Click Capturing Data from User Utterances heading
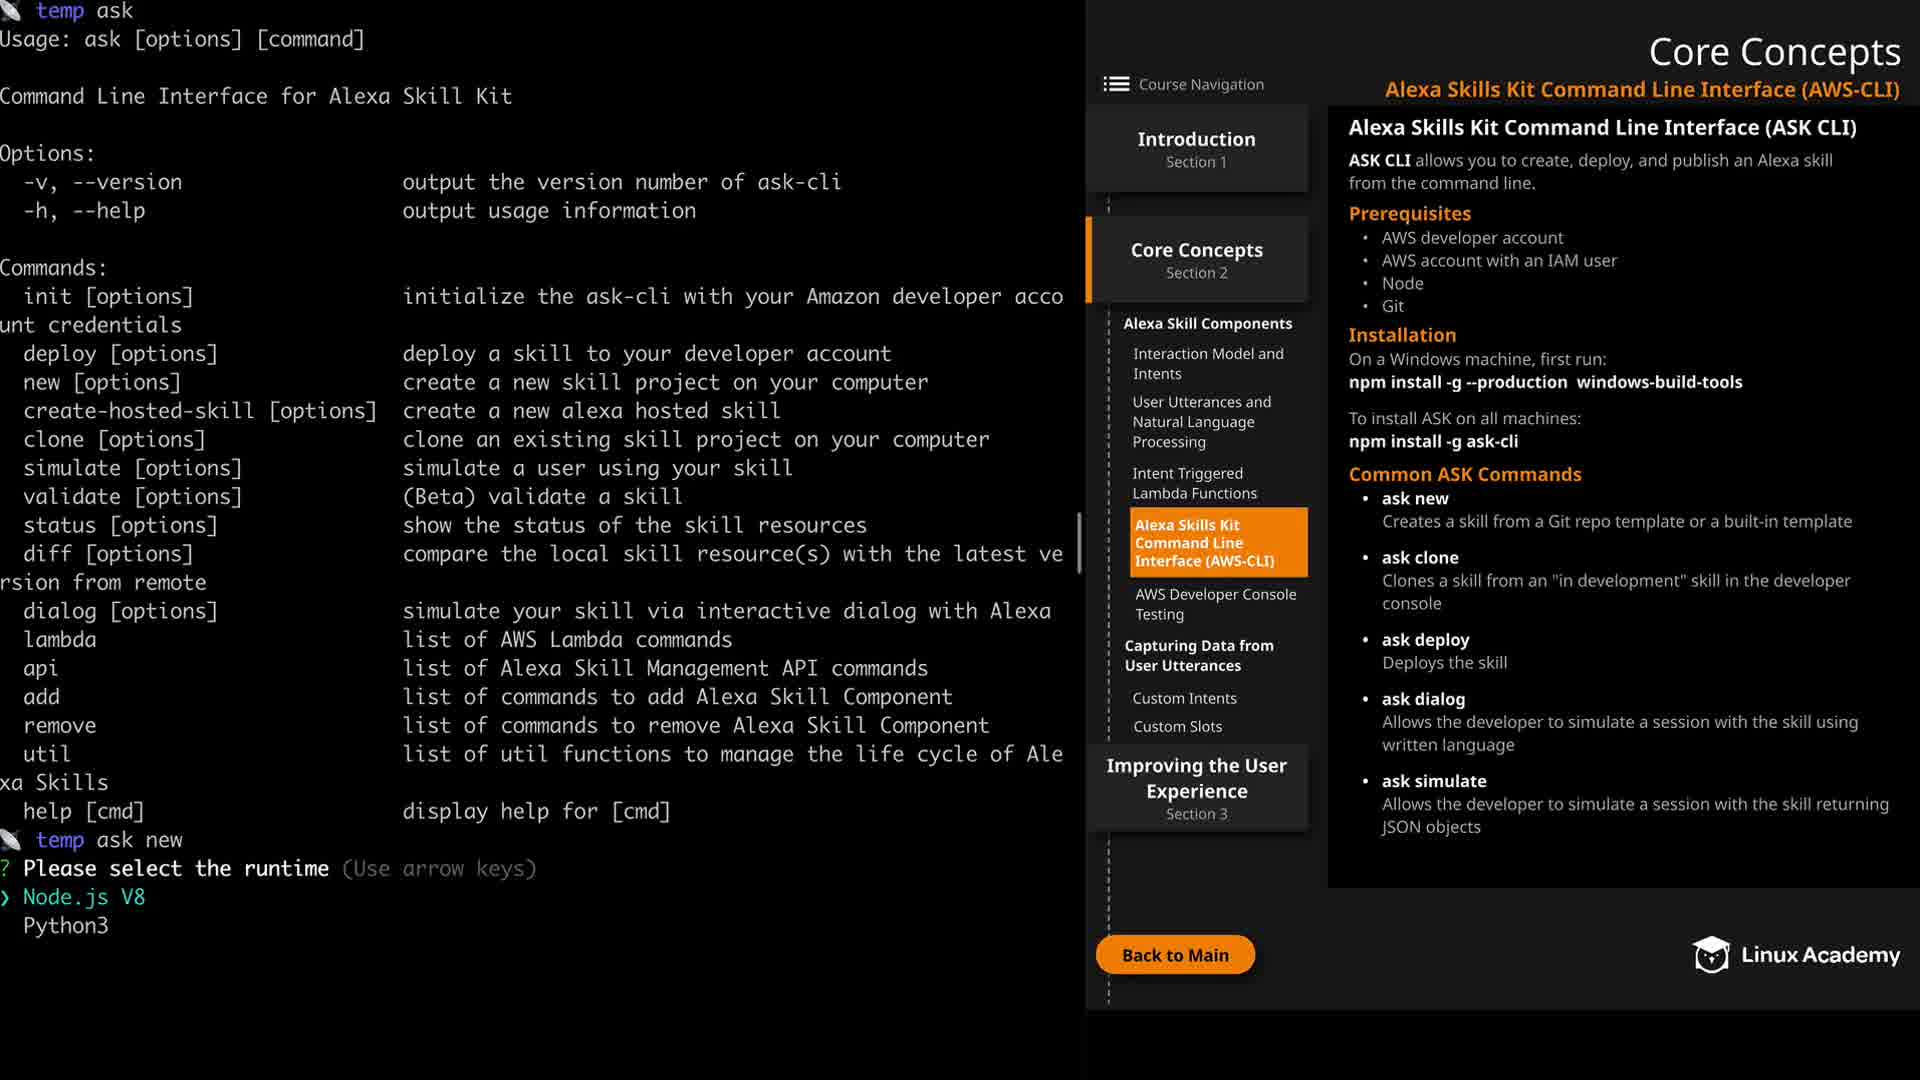The width and height of the screenshot is (1920, 1080). [1198, 655]
